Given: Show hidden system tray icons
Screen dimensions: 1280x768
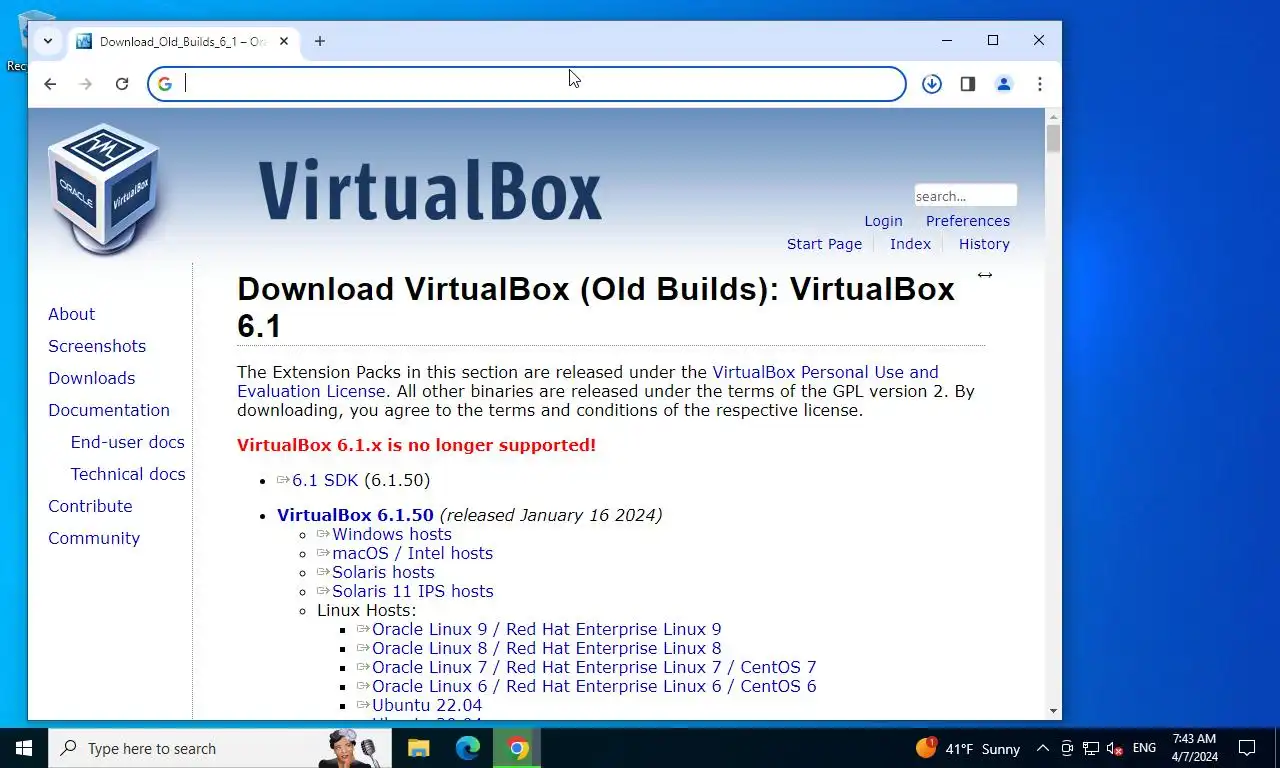Looking at the screenshot, I should point(1043,748).
